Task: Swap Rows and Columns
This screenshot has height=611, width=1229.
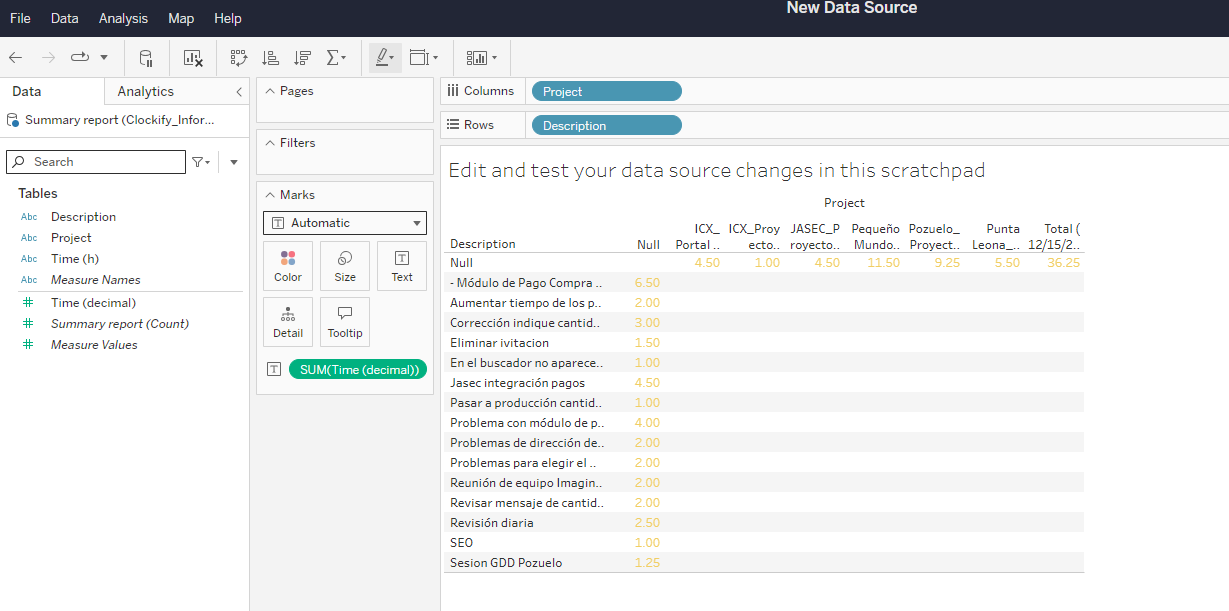Action: click(x=238, y=57)
